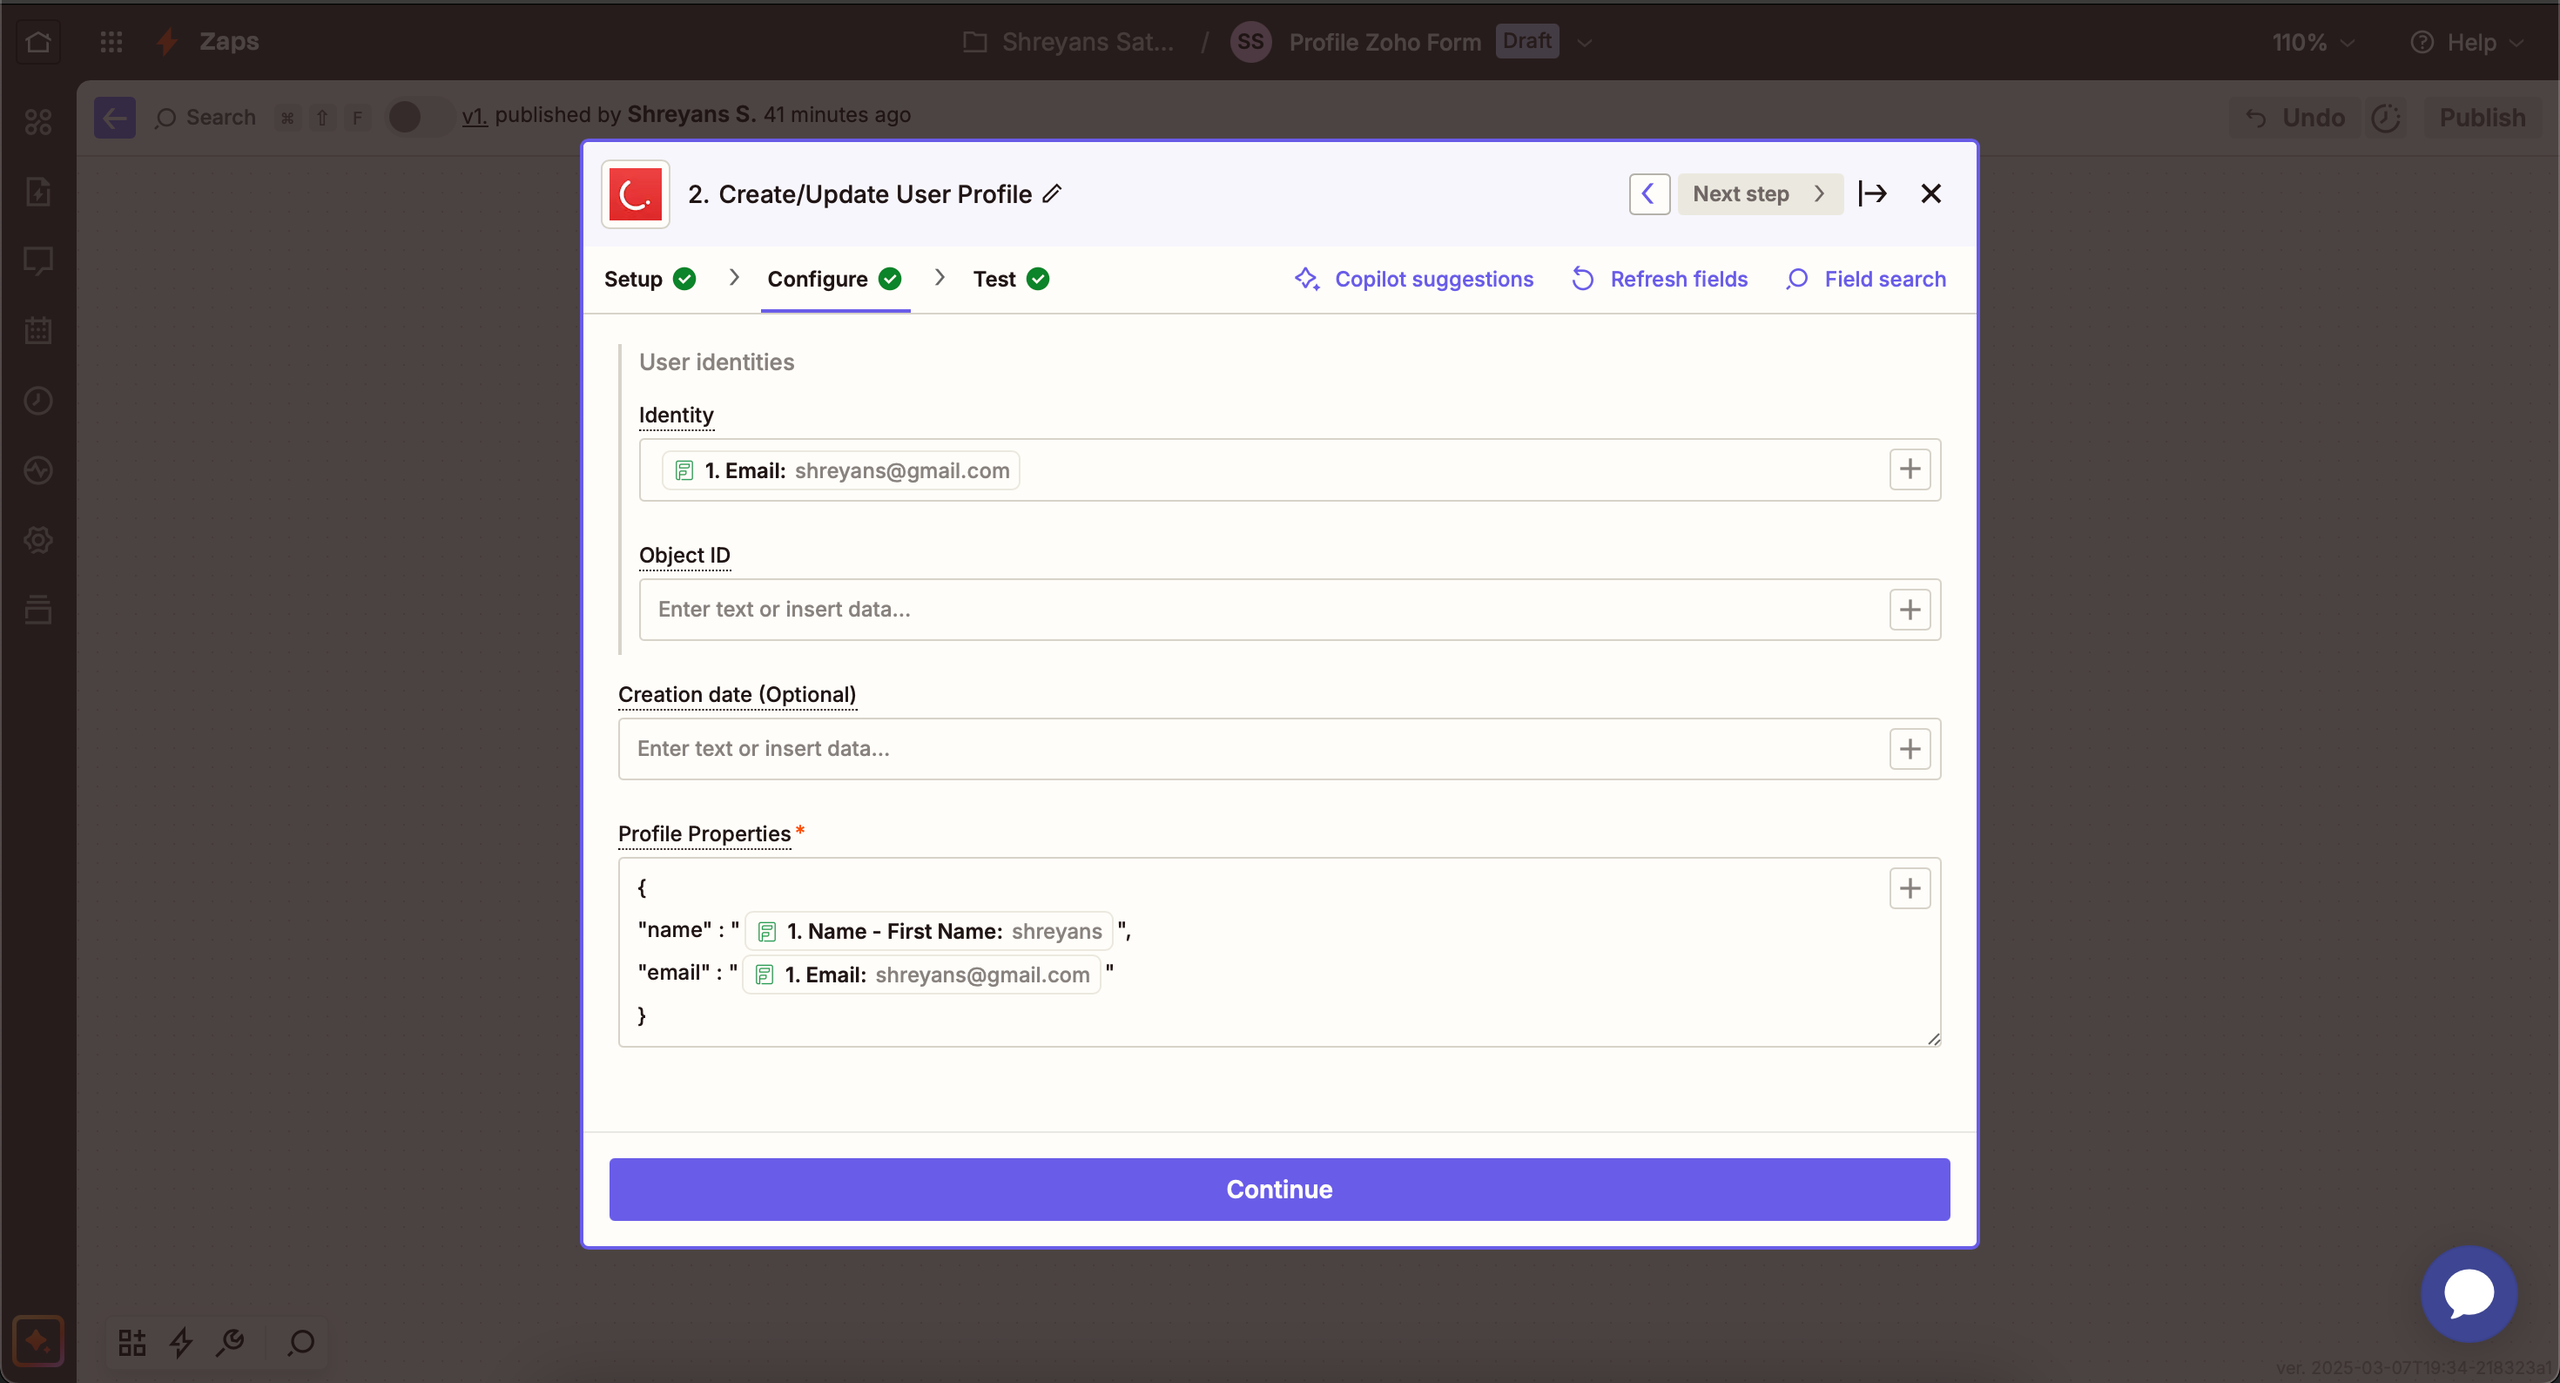Open the v1. version link
Screen dimensions: 2560x1383
pyautogui.click(x=474, y=115)
